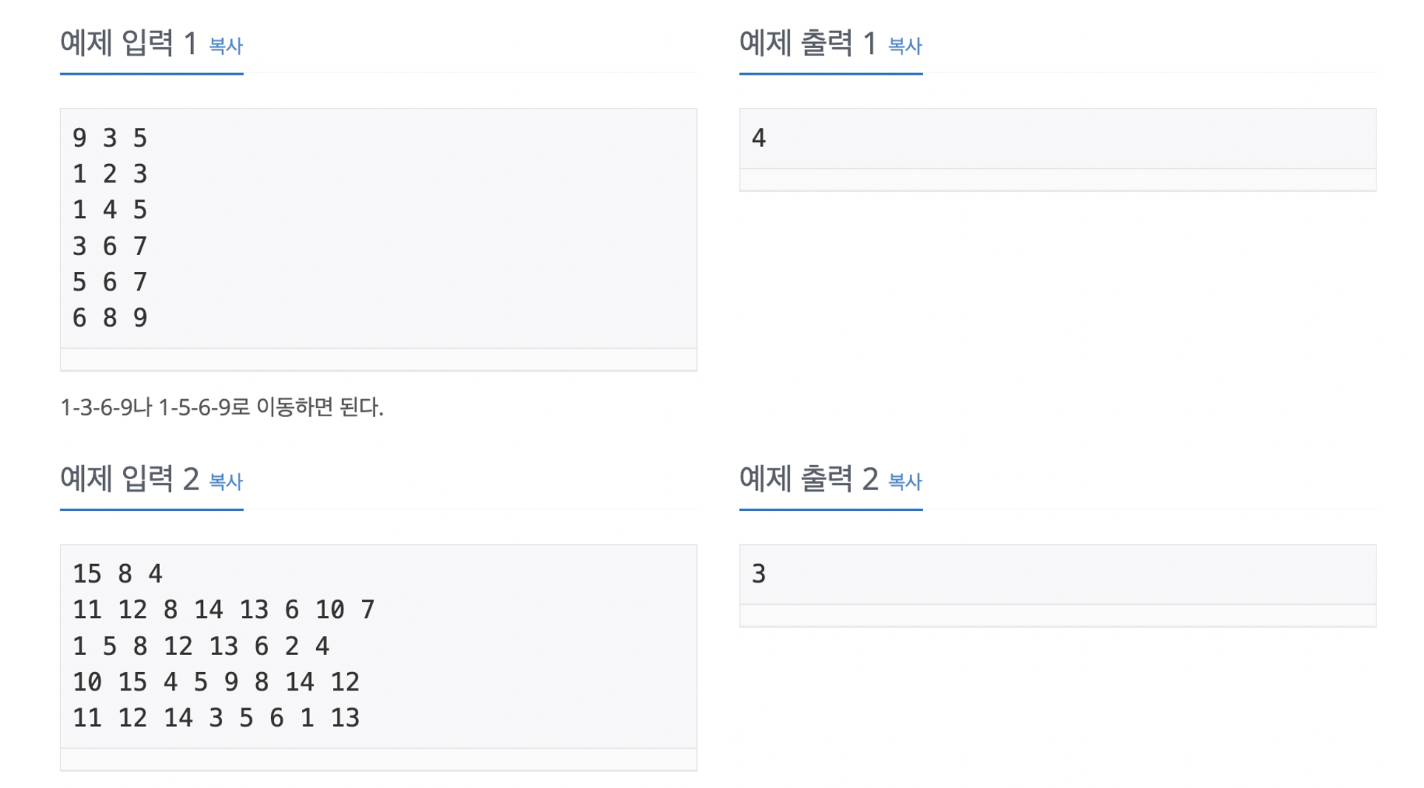Click the output value 3 in output 2
The height and width of the screenshot is (788, 1424).
pos(759,574)
